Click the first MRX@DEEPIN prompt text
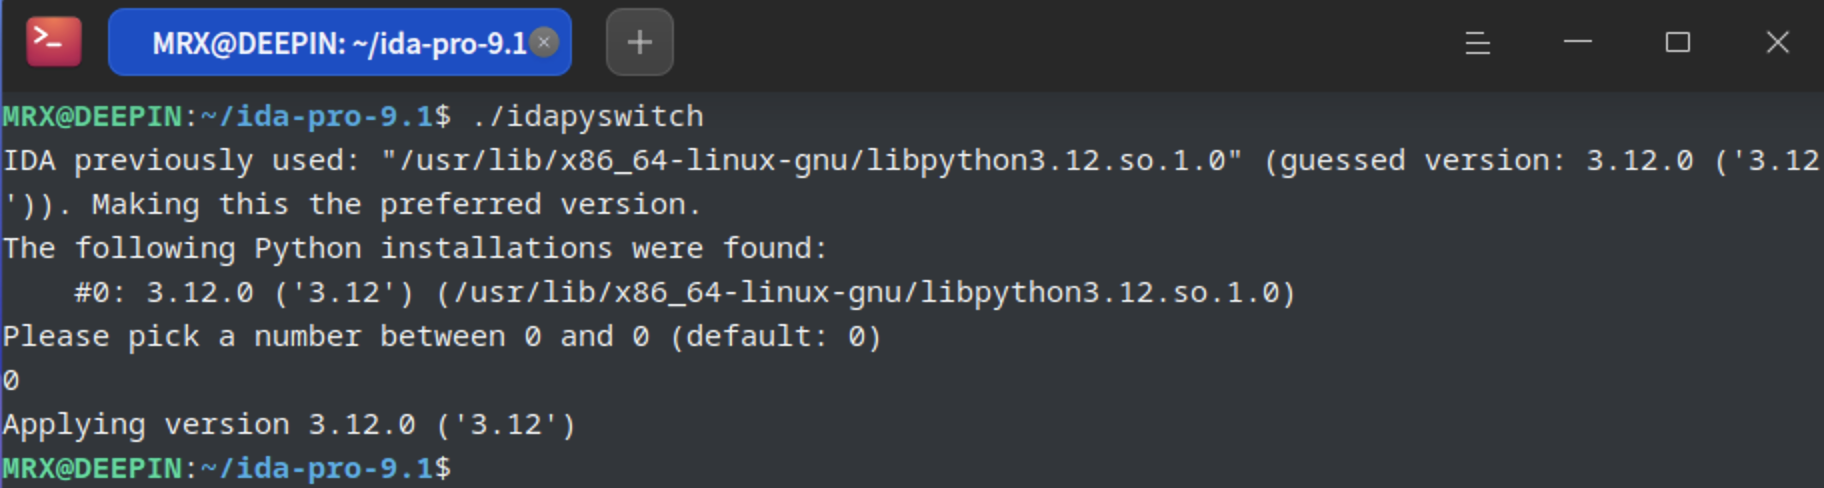 tap(92, 116)
